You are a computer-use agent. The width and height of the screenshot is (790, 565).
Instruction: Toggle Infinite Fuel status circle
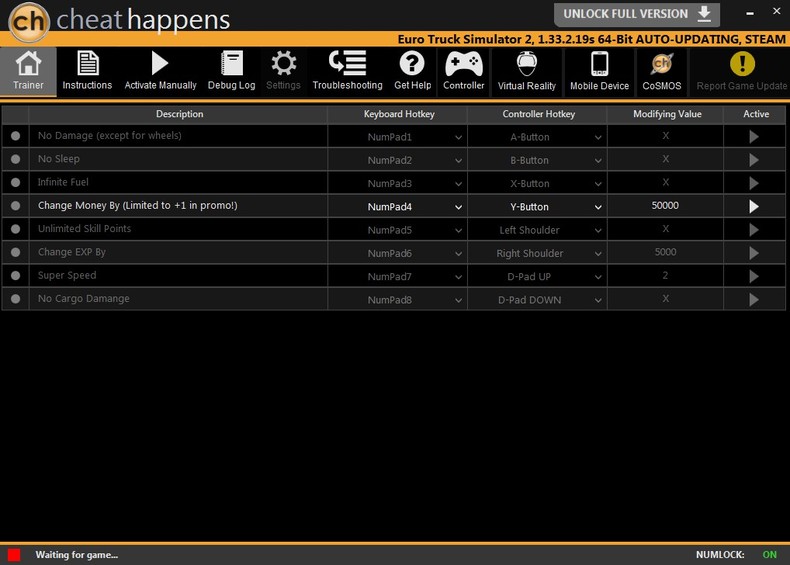point(16,182)
